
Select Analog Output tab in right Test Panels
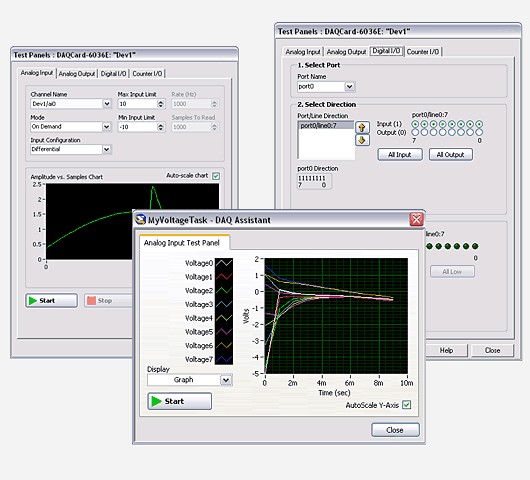(x=346, y=52)
